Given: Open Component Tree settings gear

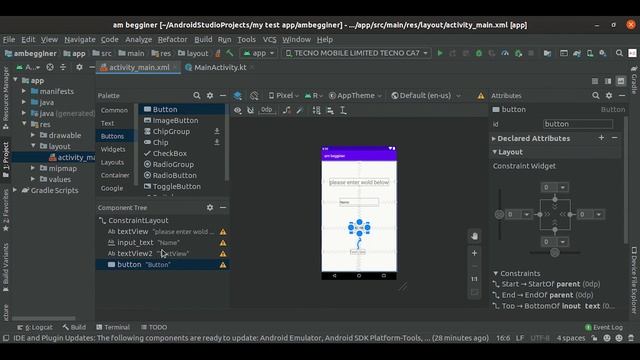Looking at the screenshot, I should tap(210, 207).
